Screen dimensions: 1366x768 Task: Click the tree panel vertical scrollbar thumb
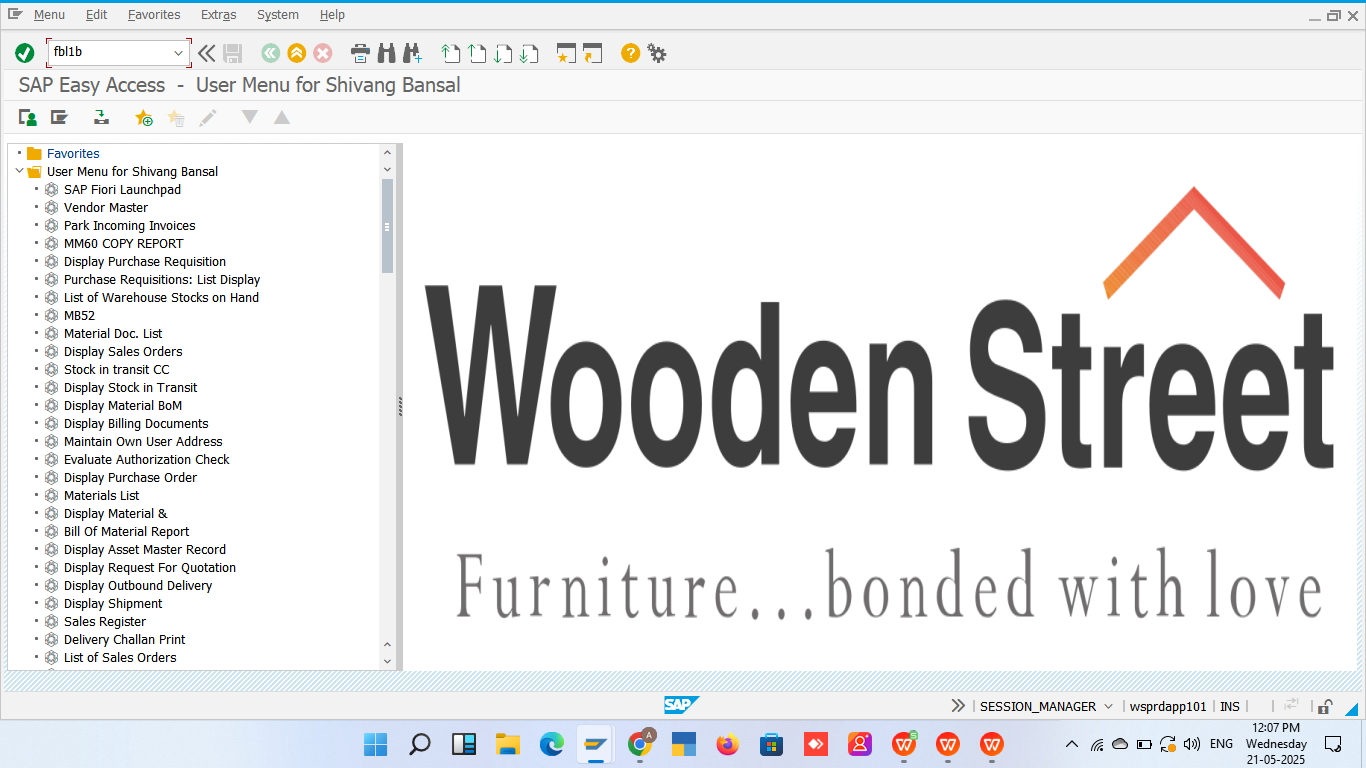tap(387, 226)
